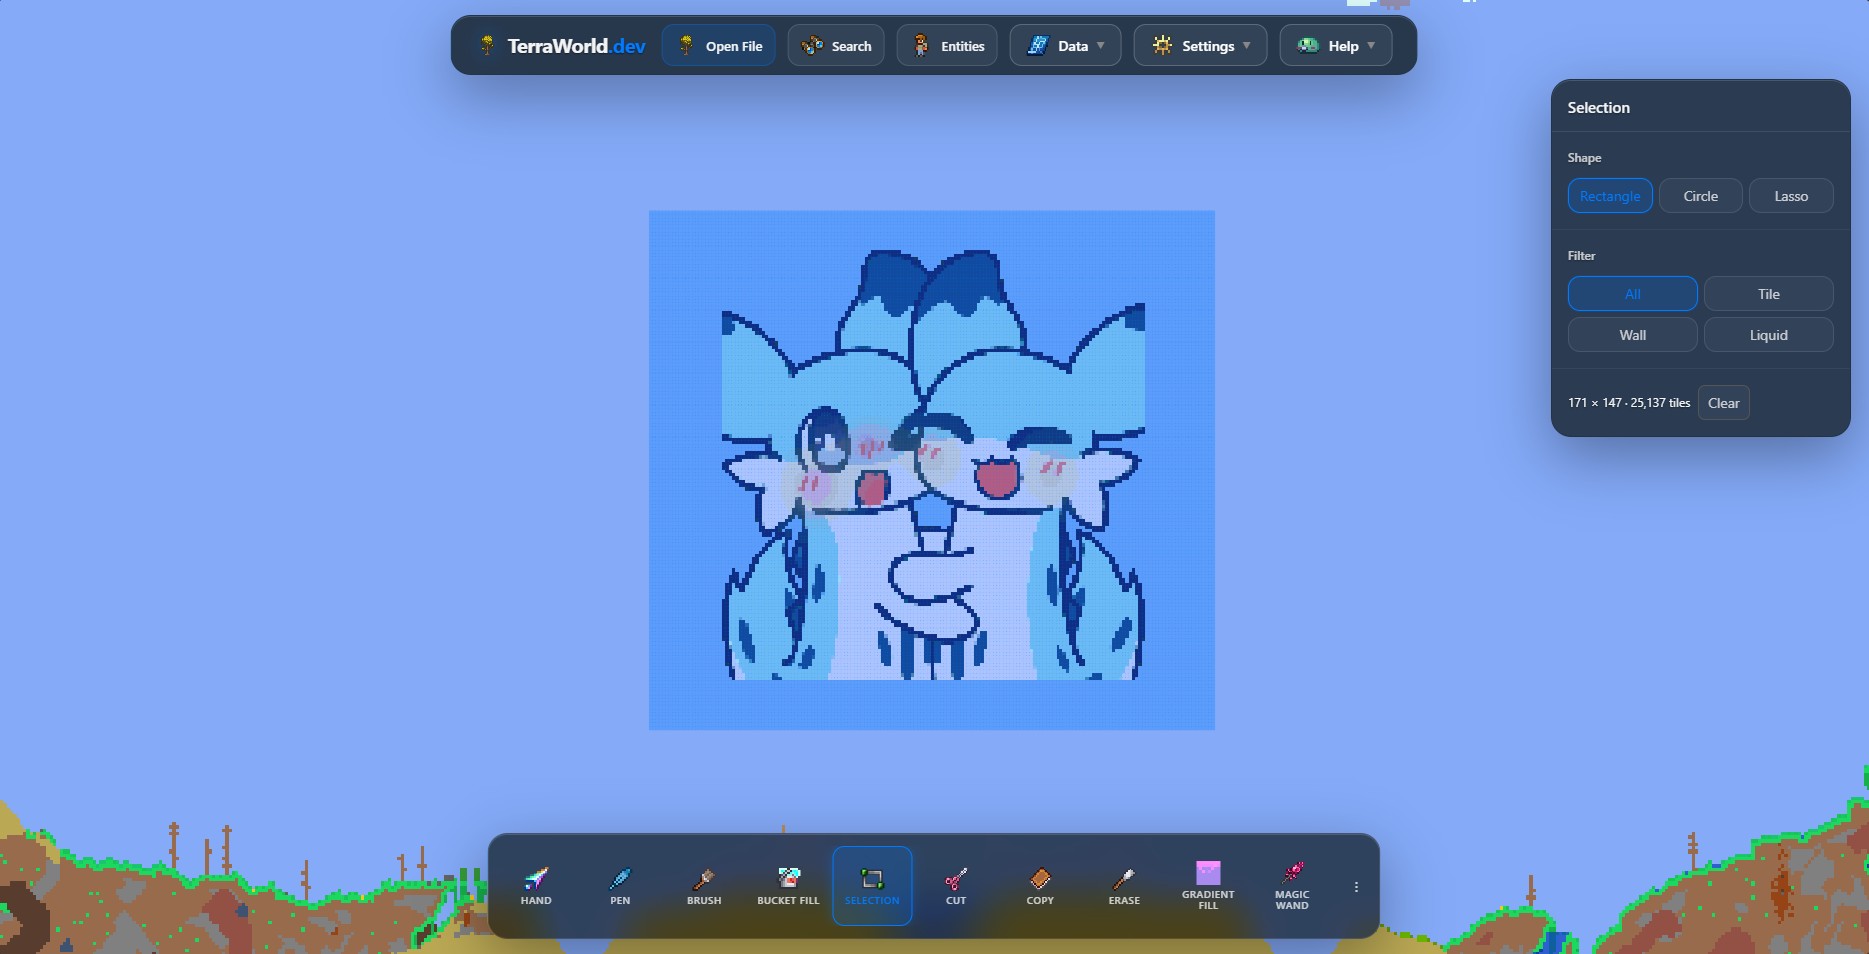Expand the Settings dropdown menu

[1200, 46]
